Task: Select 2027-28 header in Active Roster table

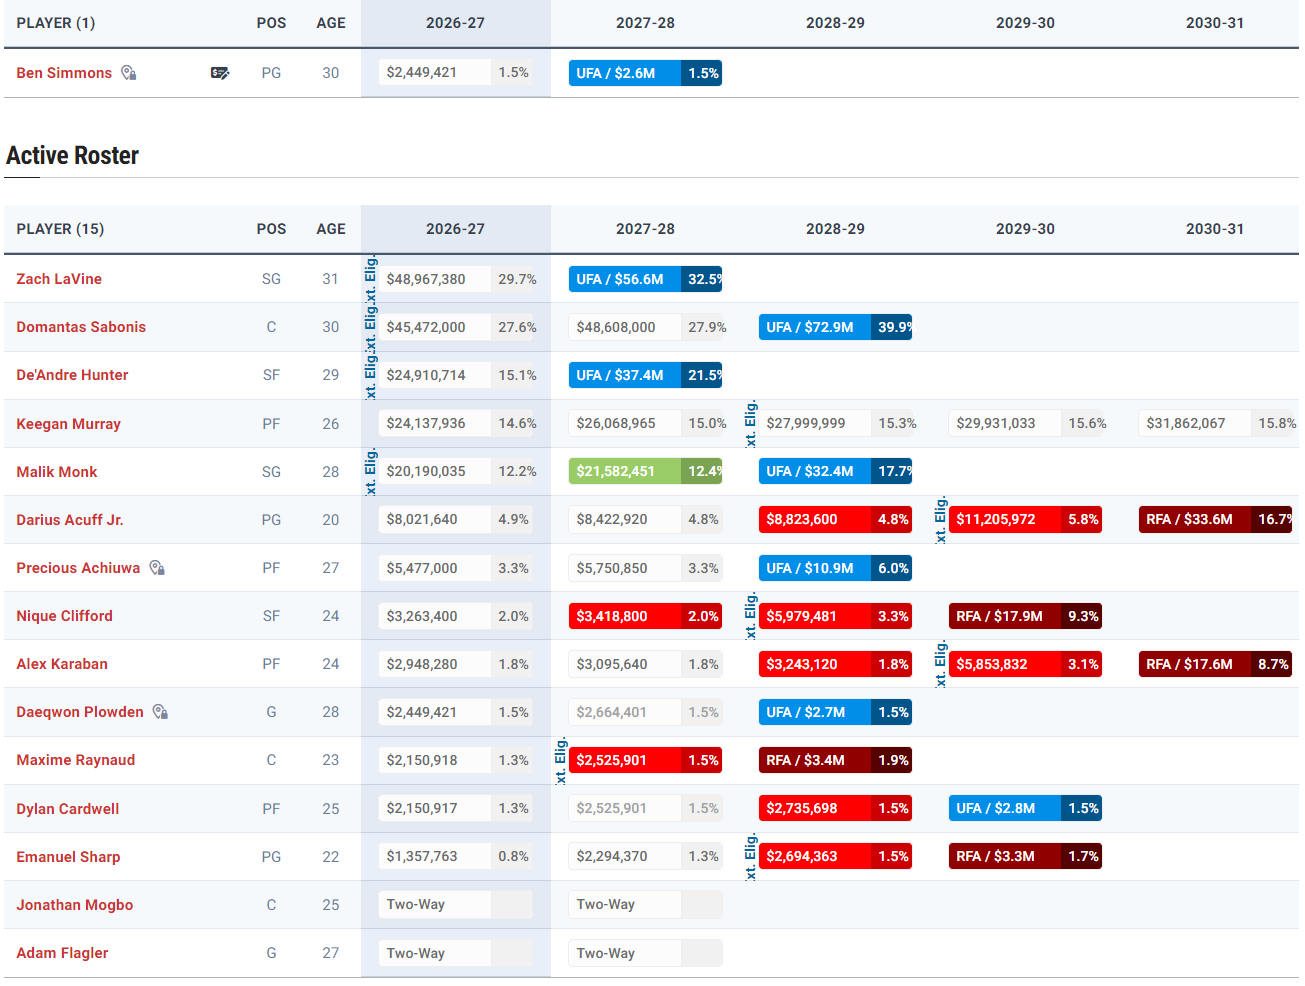Action: click(x=645, y=229)
